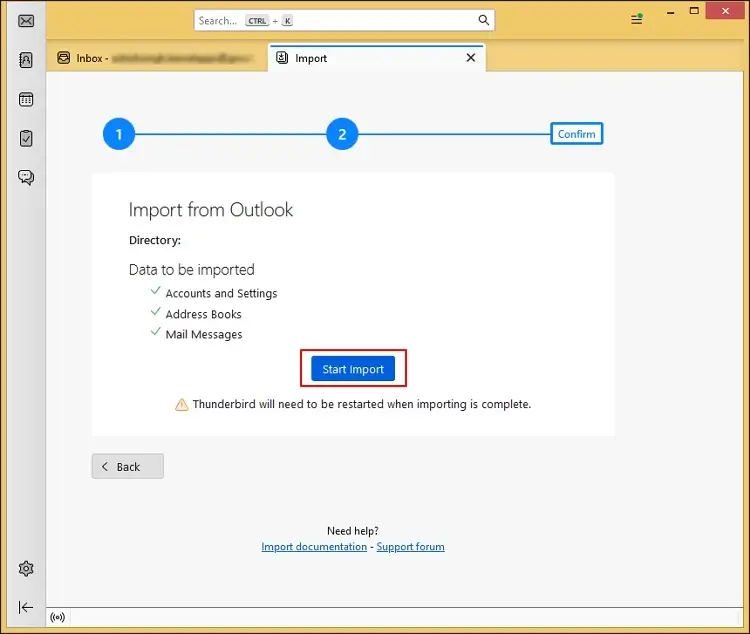
Task: Maximize the Thunderbird window
Action: point(694,11)
